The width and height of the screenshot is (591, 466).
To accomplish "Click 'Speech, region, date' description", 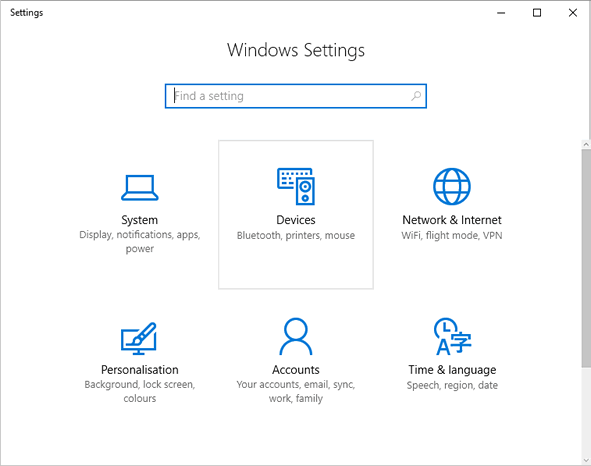I will tap(452, 385).
